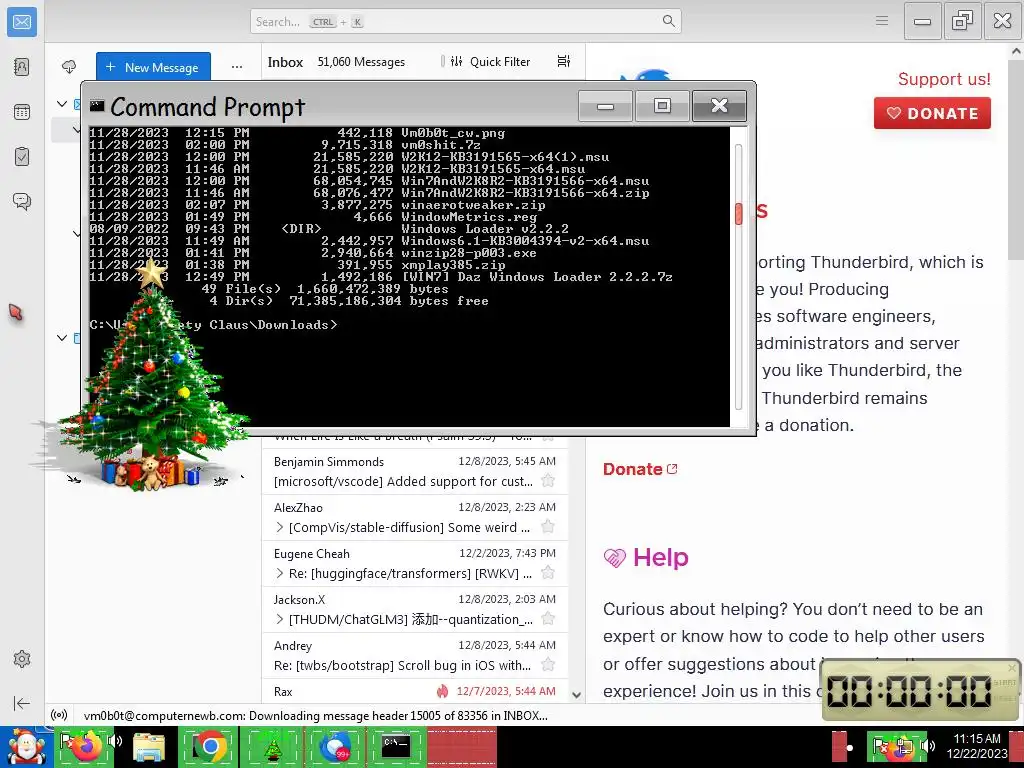Screen dimensions: 1024x768
Task: Click the Help heading
Action: pyautogui.click(x=660, y=557)
